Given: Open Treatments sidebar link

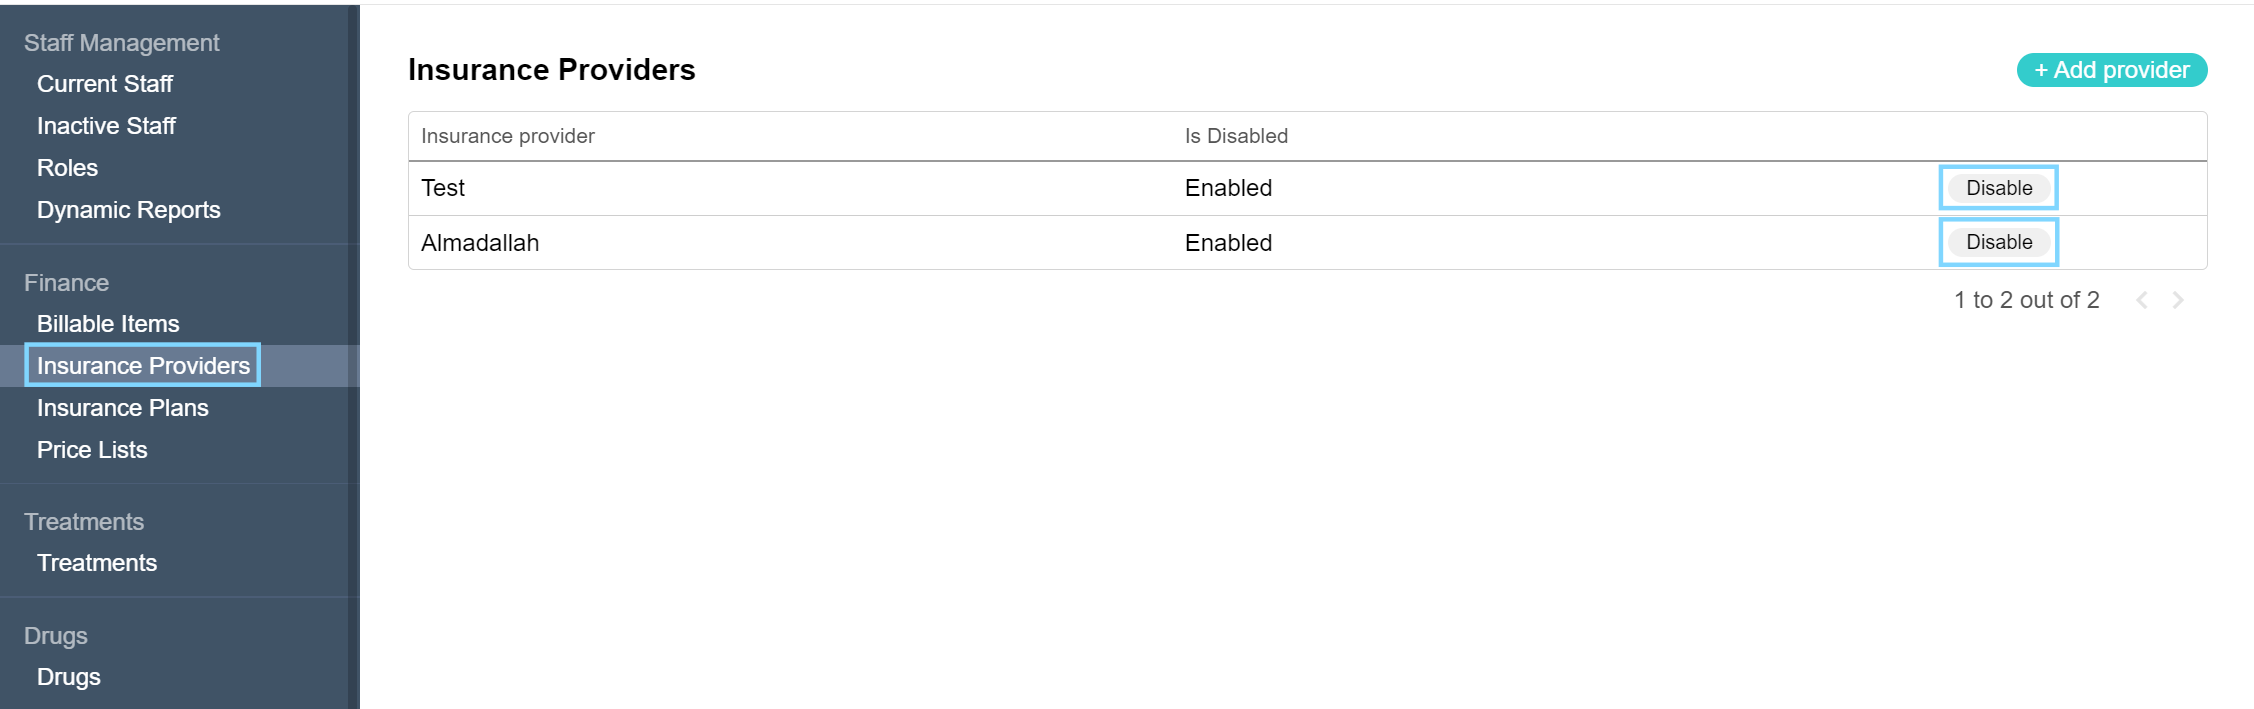Looking at the screenshot, I should [97, 563].
